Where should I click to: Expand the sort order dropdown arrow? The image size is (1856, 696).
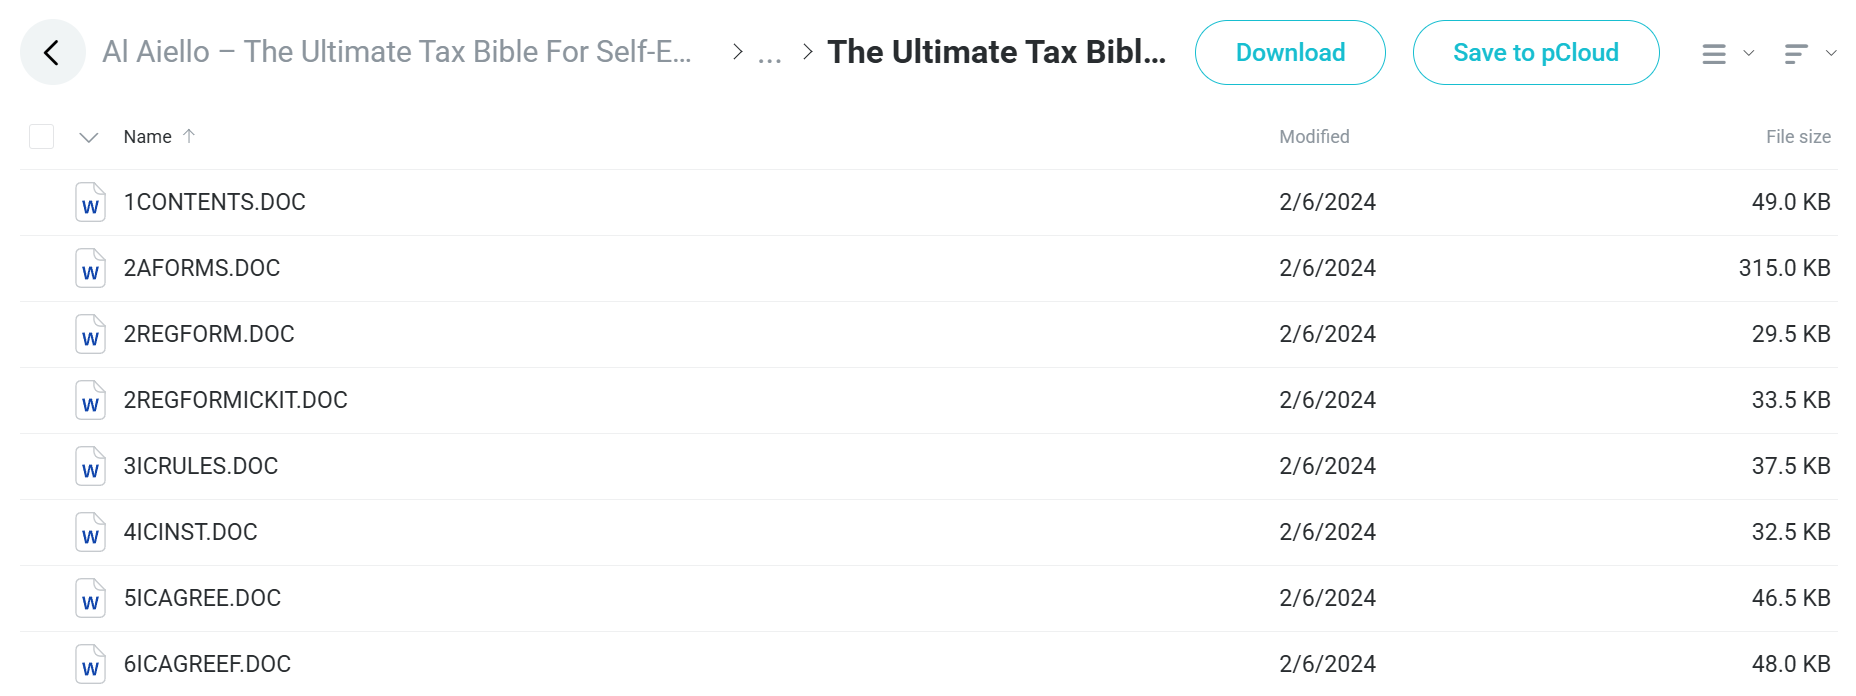click(1831, 53)
